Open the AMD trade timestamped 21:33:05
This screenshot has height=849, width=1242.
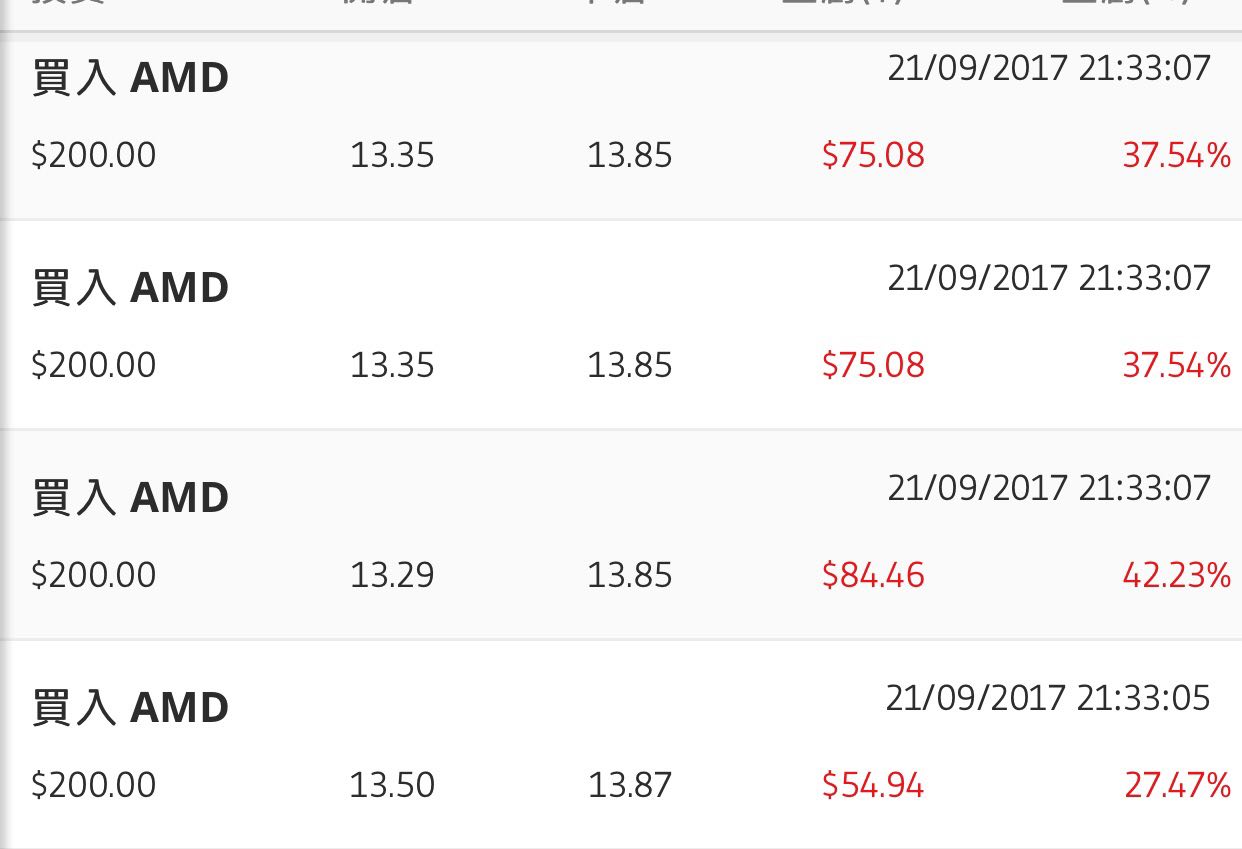621,745
